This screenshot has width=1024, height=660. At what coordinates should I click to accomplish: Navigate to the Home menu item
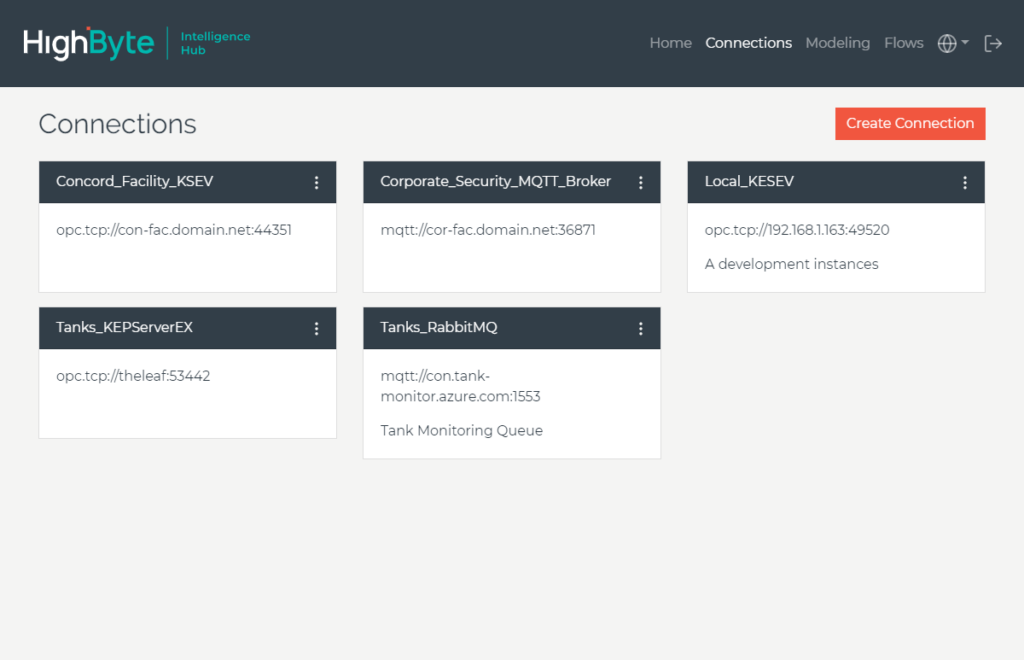point(670,43)
